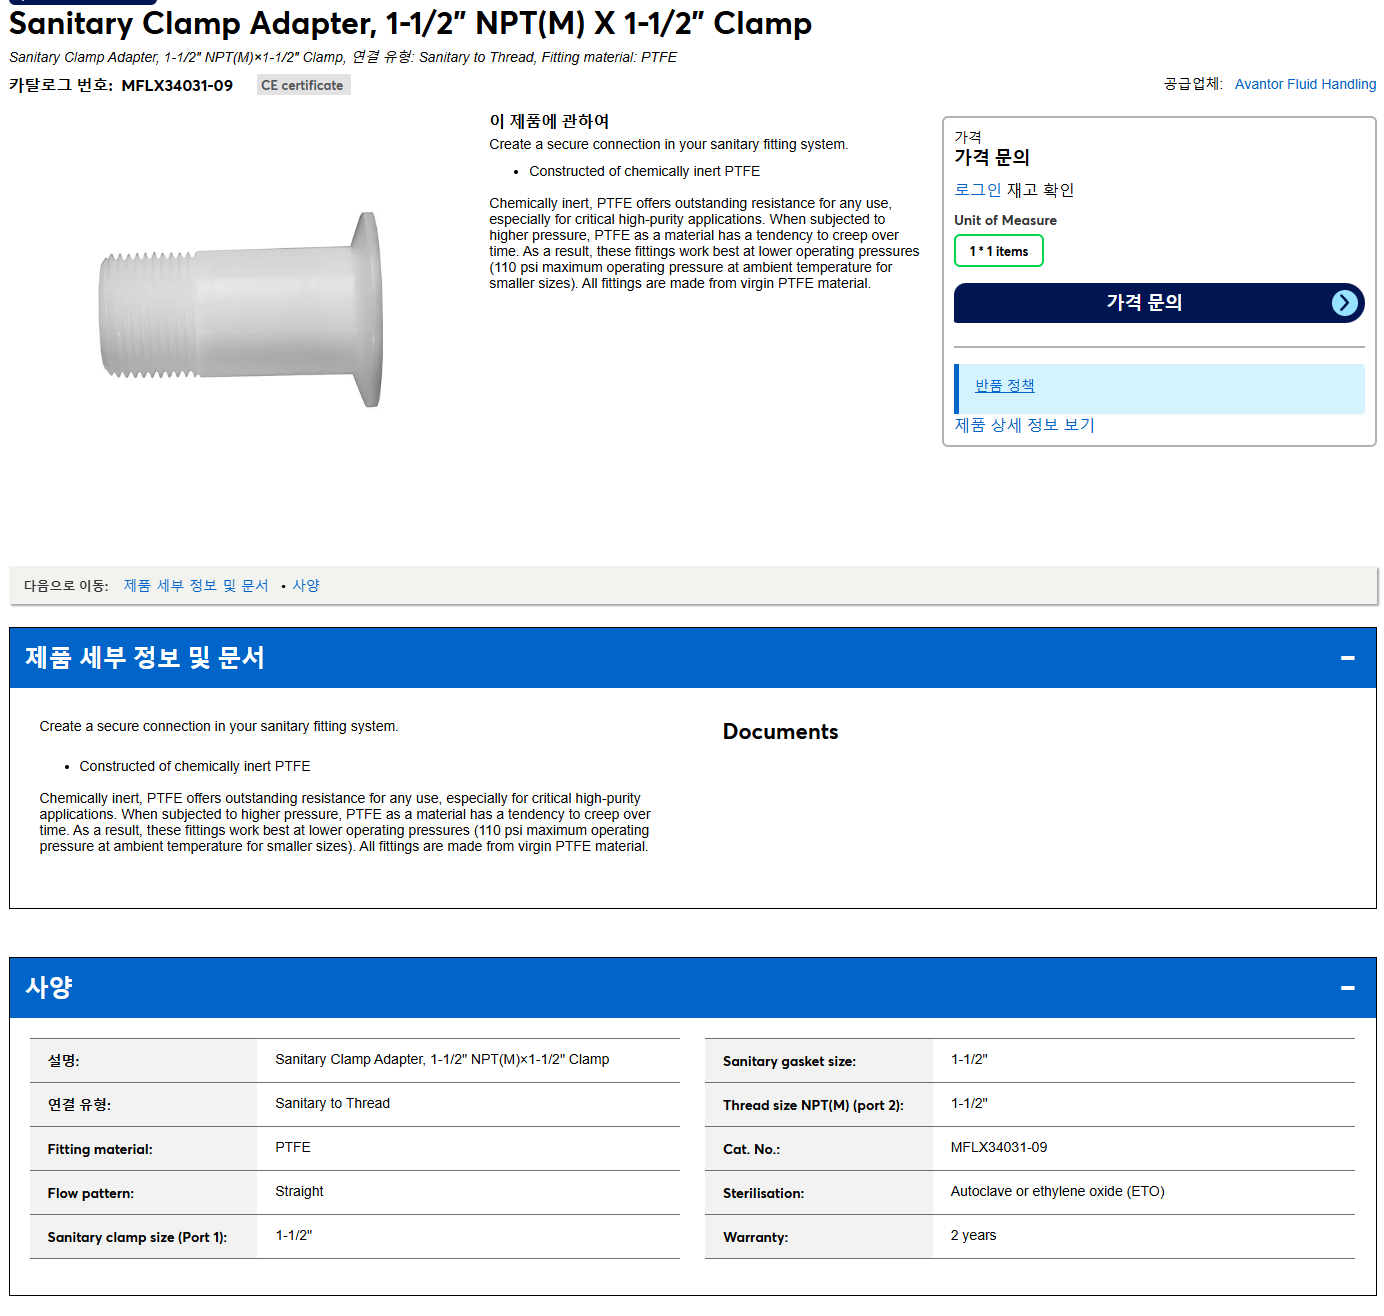Click the Documents heading
This screenshot has height=1316, width=1384.
click(780, 732)
